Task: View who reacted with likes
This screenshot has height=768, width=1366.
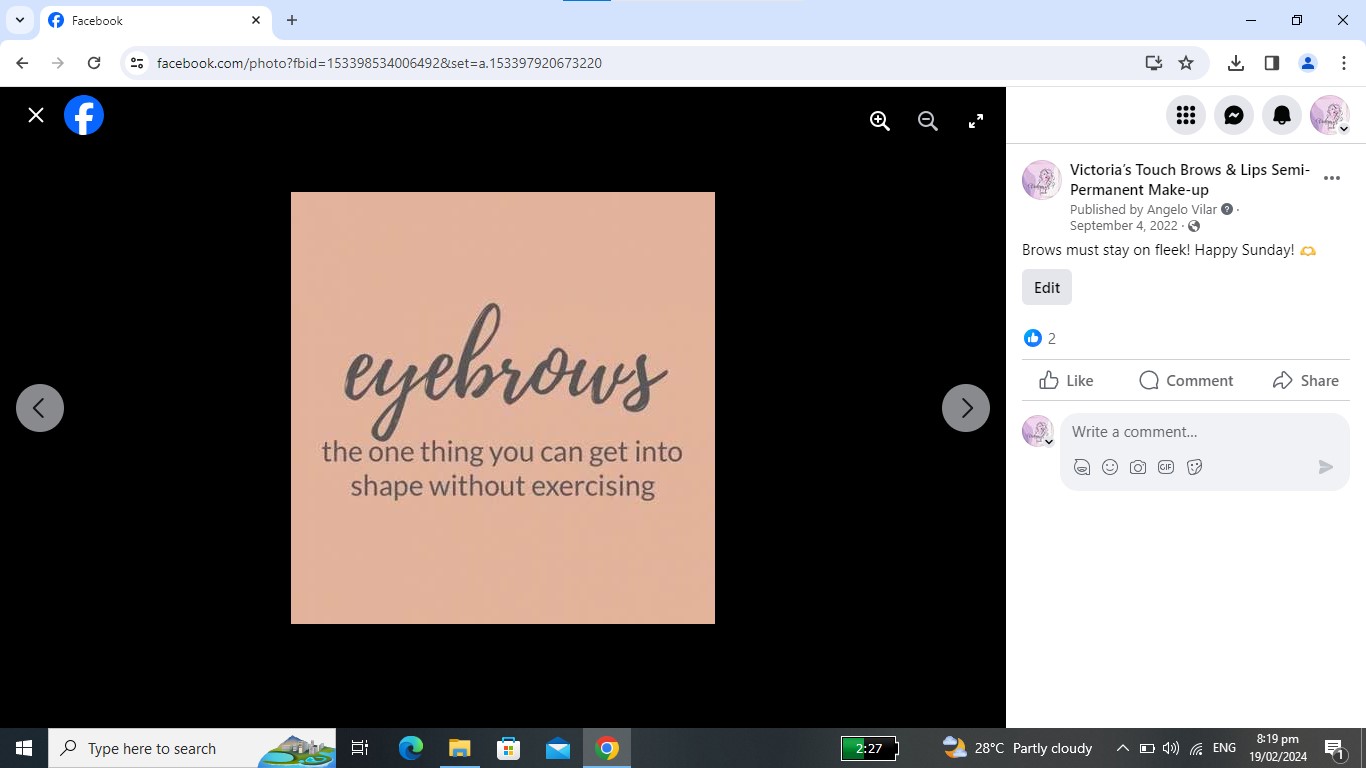Action: click(x=1040, y=338)
